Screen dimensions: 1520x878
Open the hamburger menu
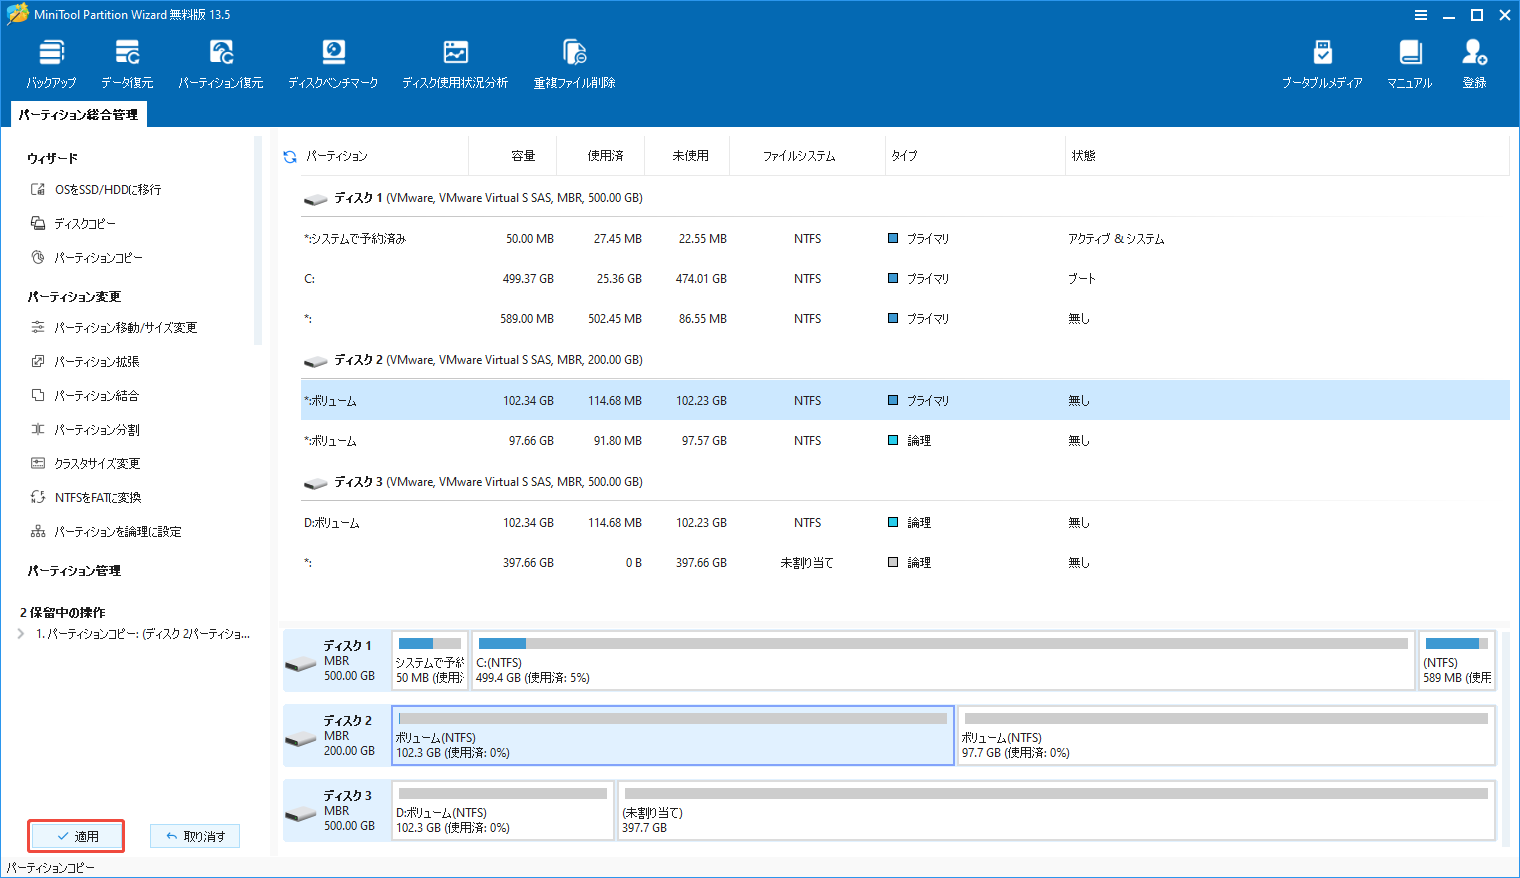pyautogui.click(x=1422, y=14)
